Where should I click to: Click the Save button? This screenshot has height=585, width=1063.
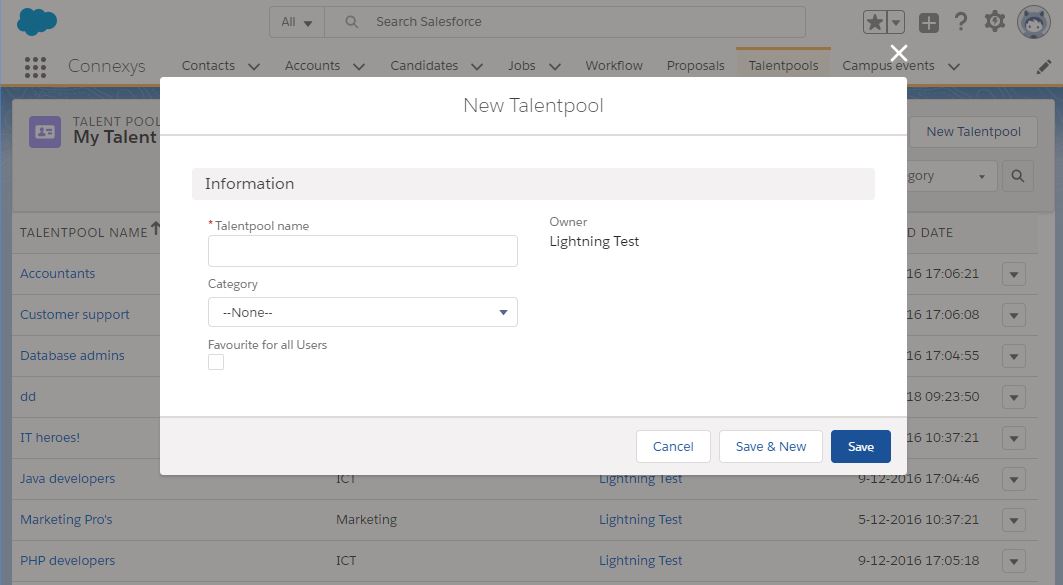(861, 447)
